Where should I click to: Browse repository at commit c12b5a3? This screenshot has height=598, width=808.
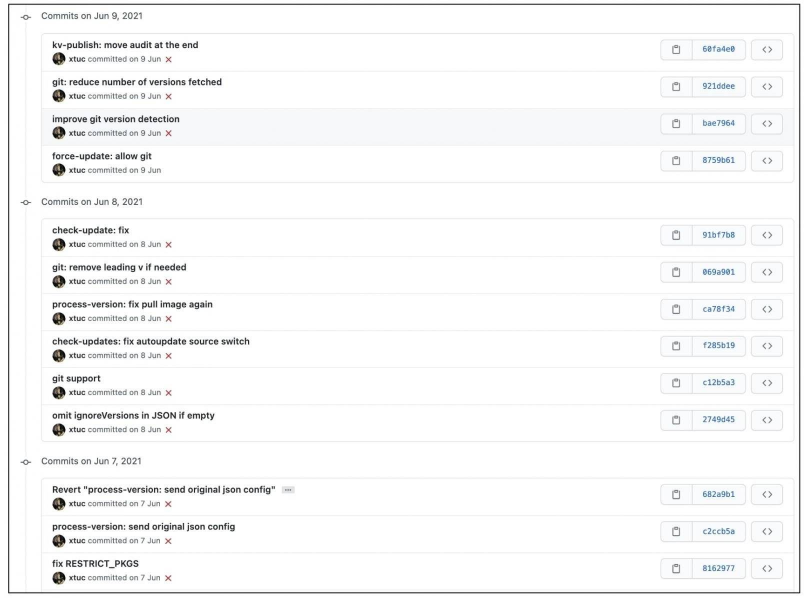(766, 383)
